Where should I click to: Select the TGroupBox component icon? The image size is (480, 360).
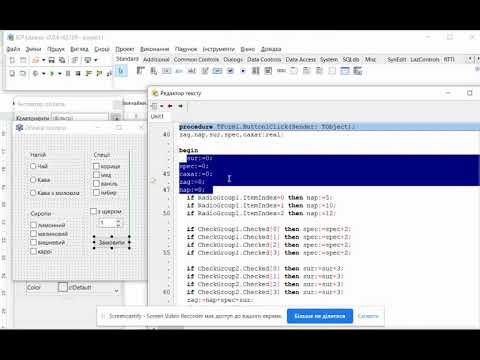point(294,71)
